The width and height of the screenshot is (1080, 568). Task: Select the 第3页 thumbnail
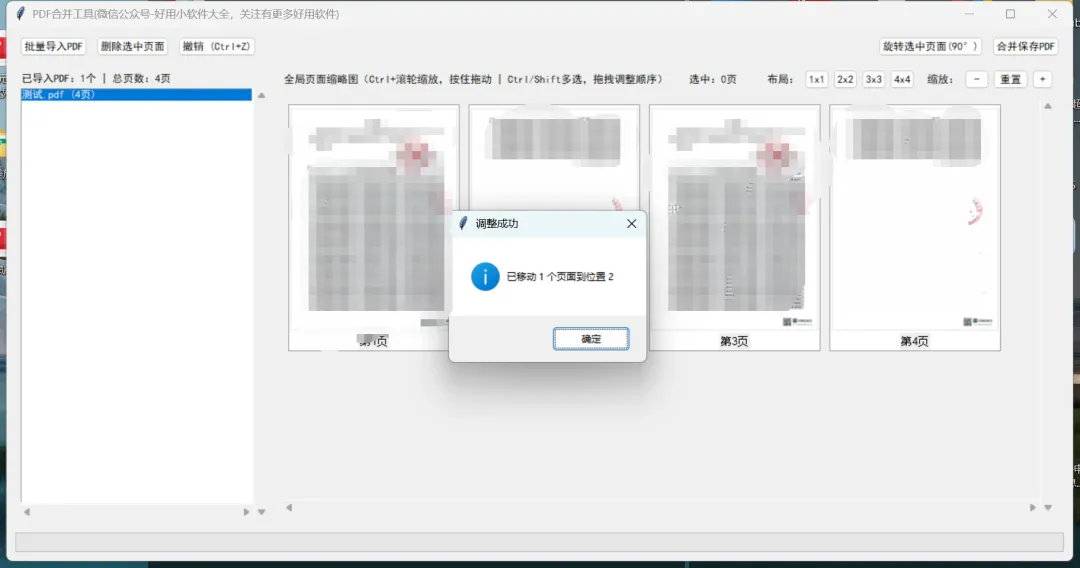pos(734,227)
